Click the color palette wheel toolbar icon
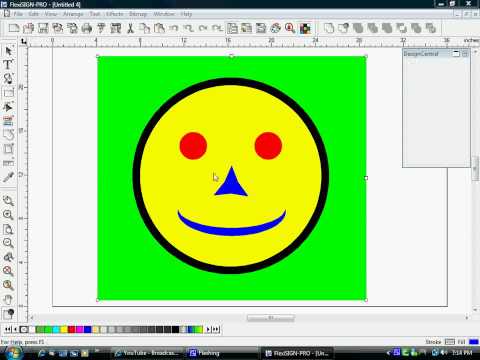480x360 pixels. point(275,28)
